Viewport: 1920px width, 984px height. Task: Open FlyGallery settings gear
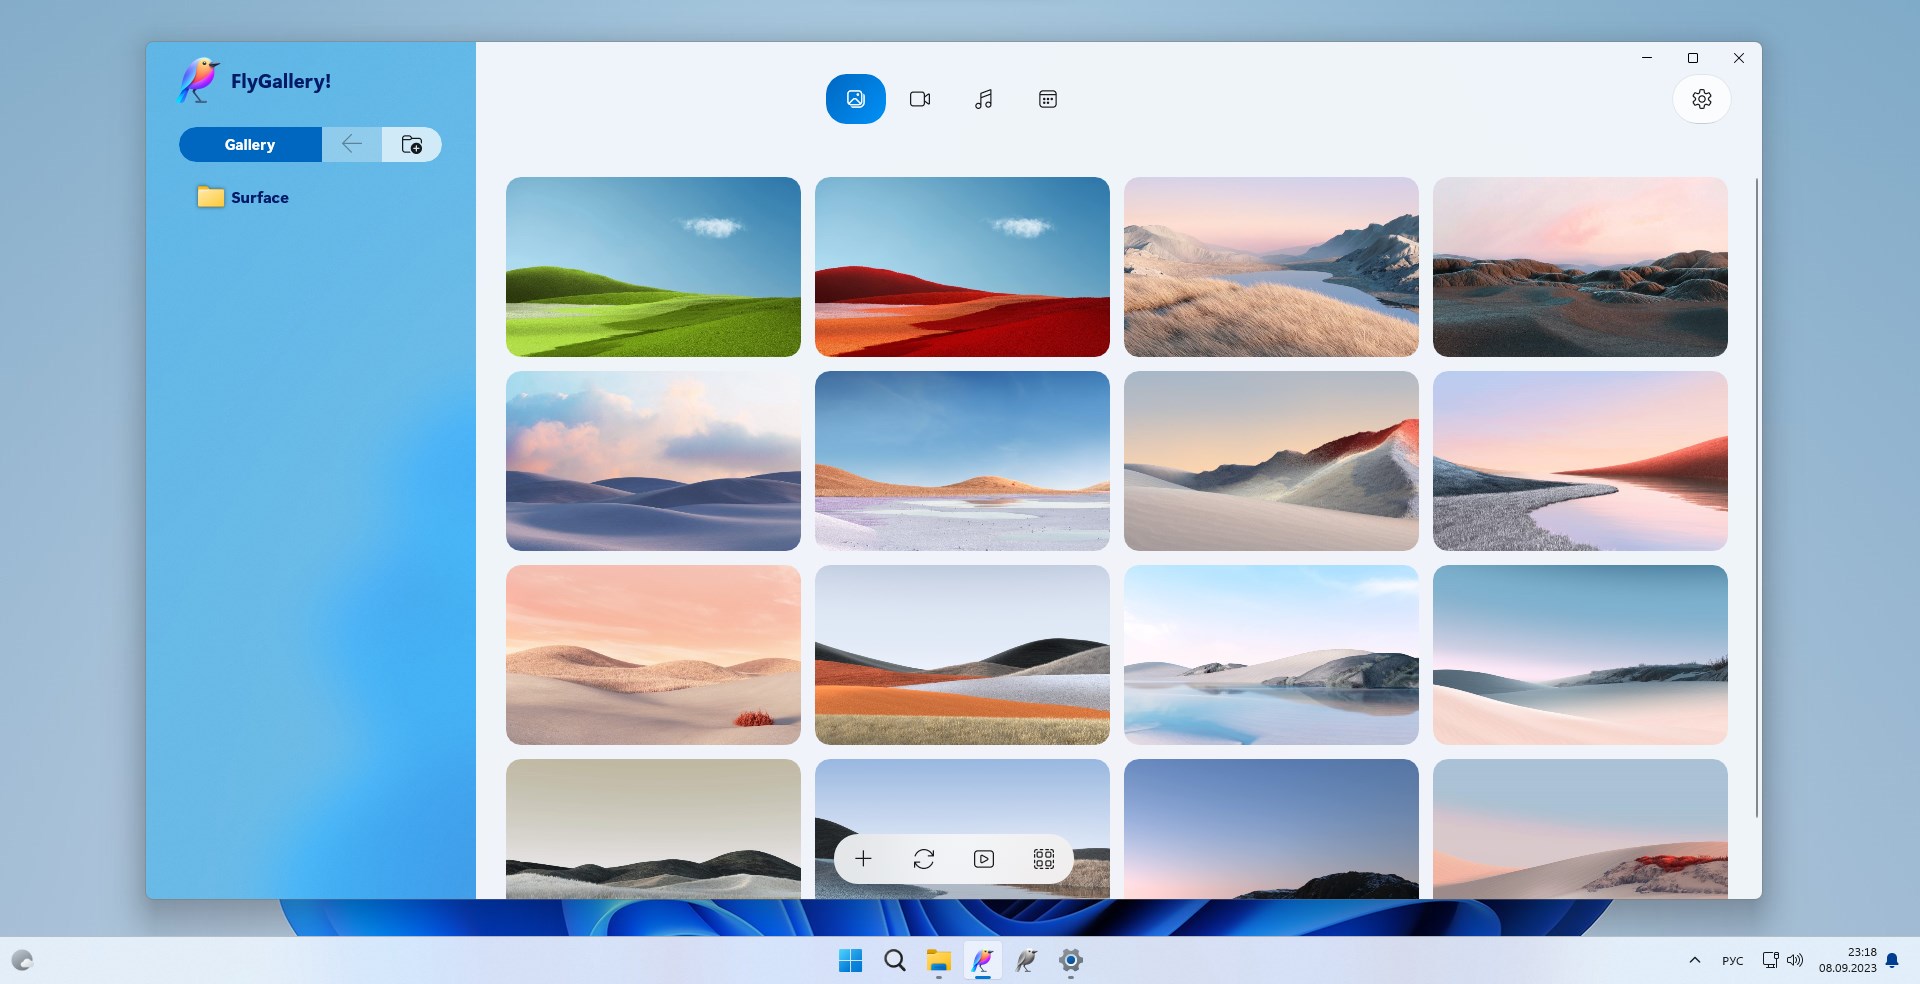[1702, 99]
